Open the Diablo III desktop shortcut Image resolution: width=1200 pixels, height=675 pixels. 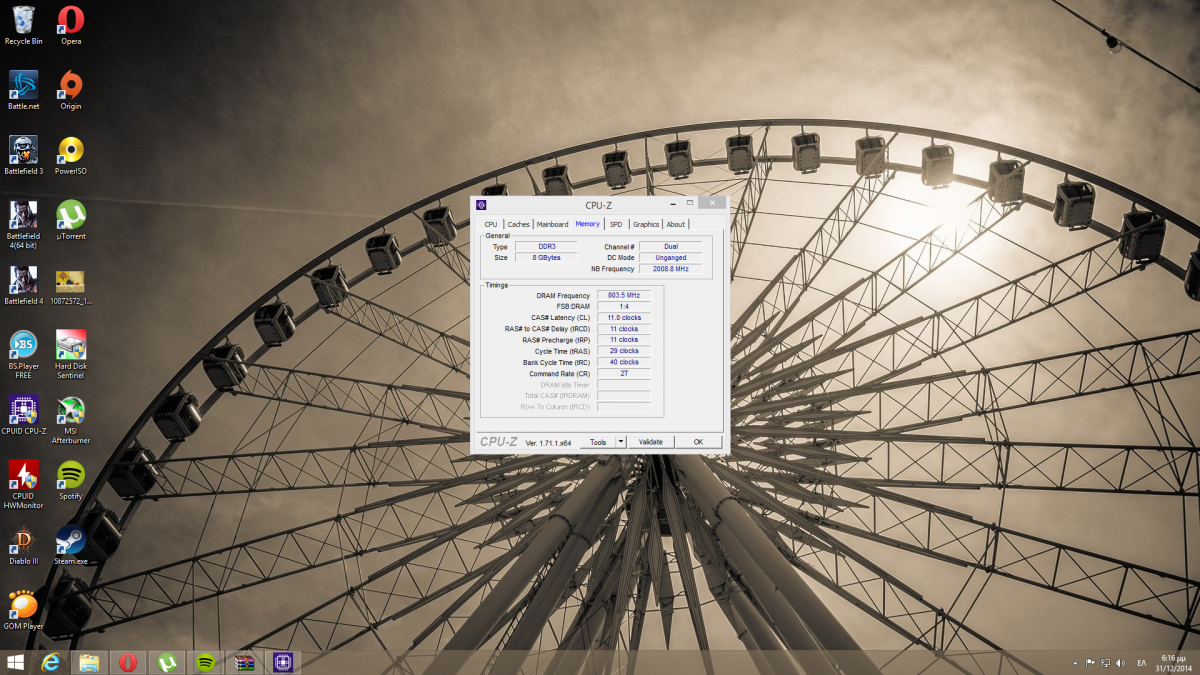click(x=23, y=545)
